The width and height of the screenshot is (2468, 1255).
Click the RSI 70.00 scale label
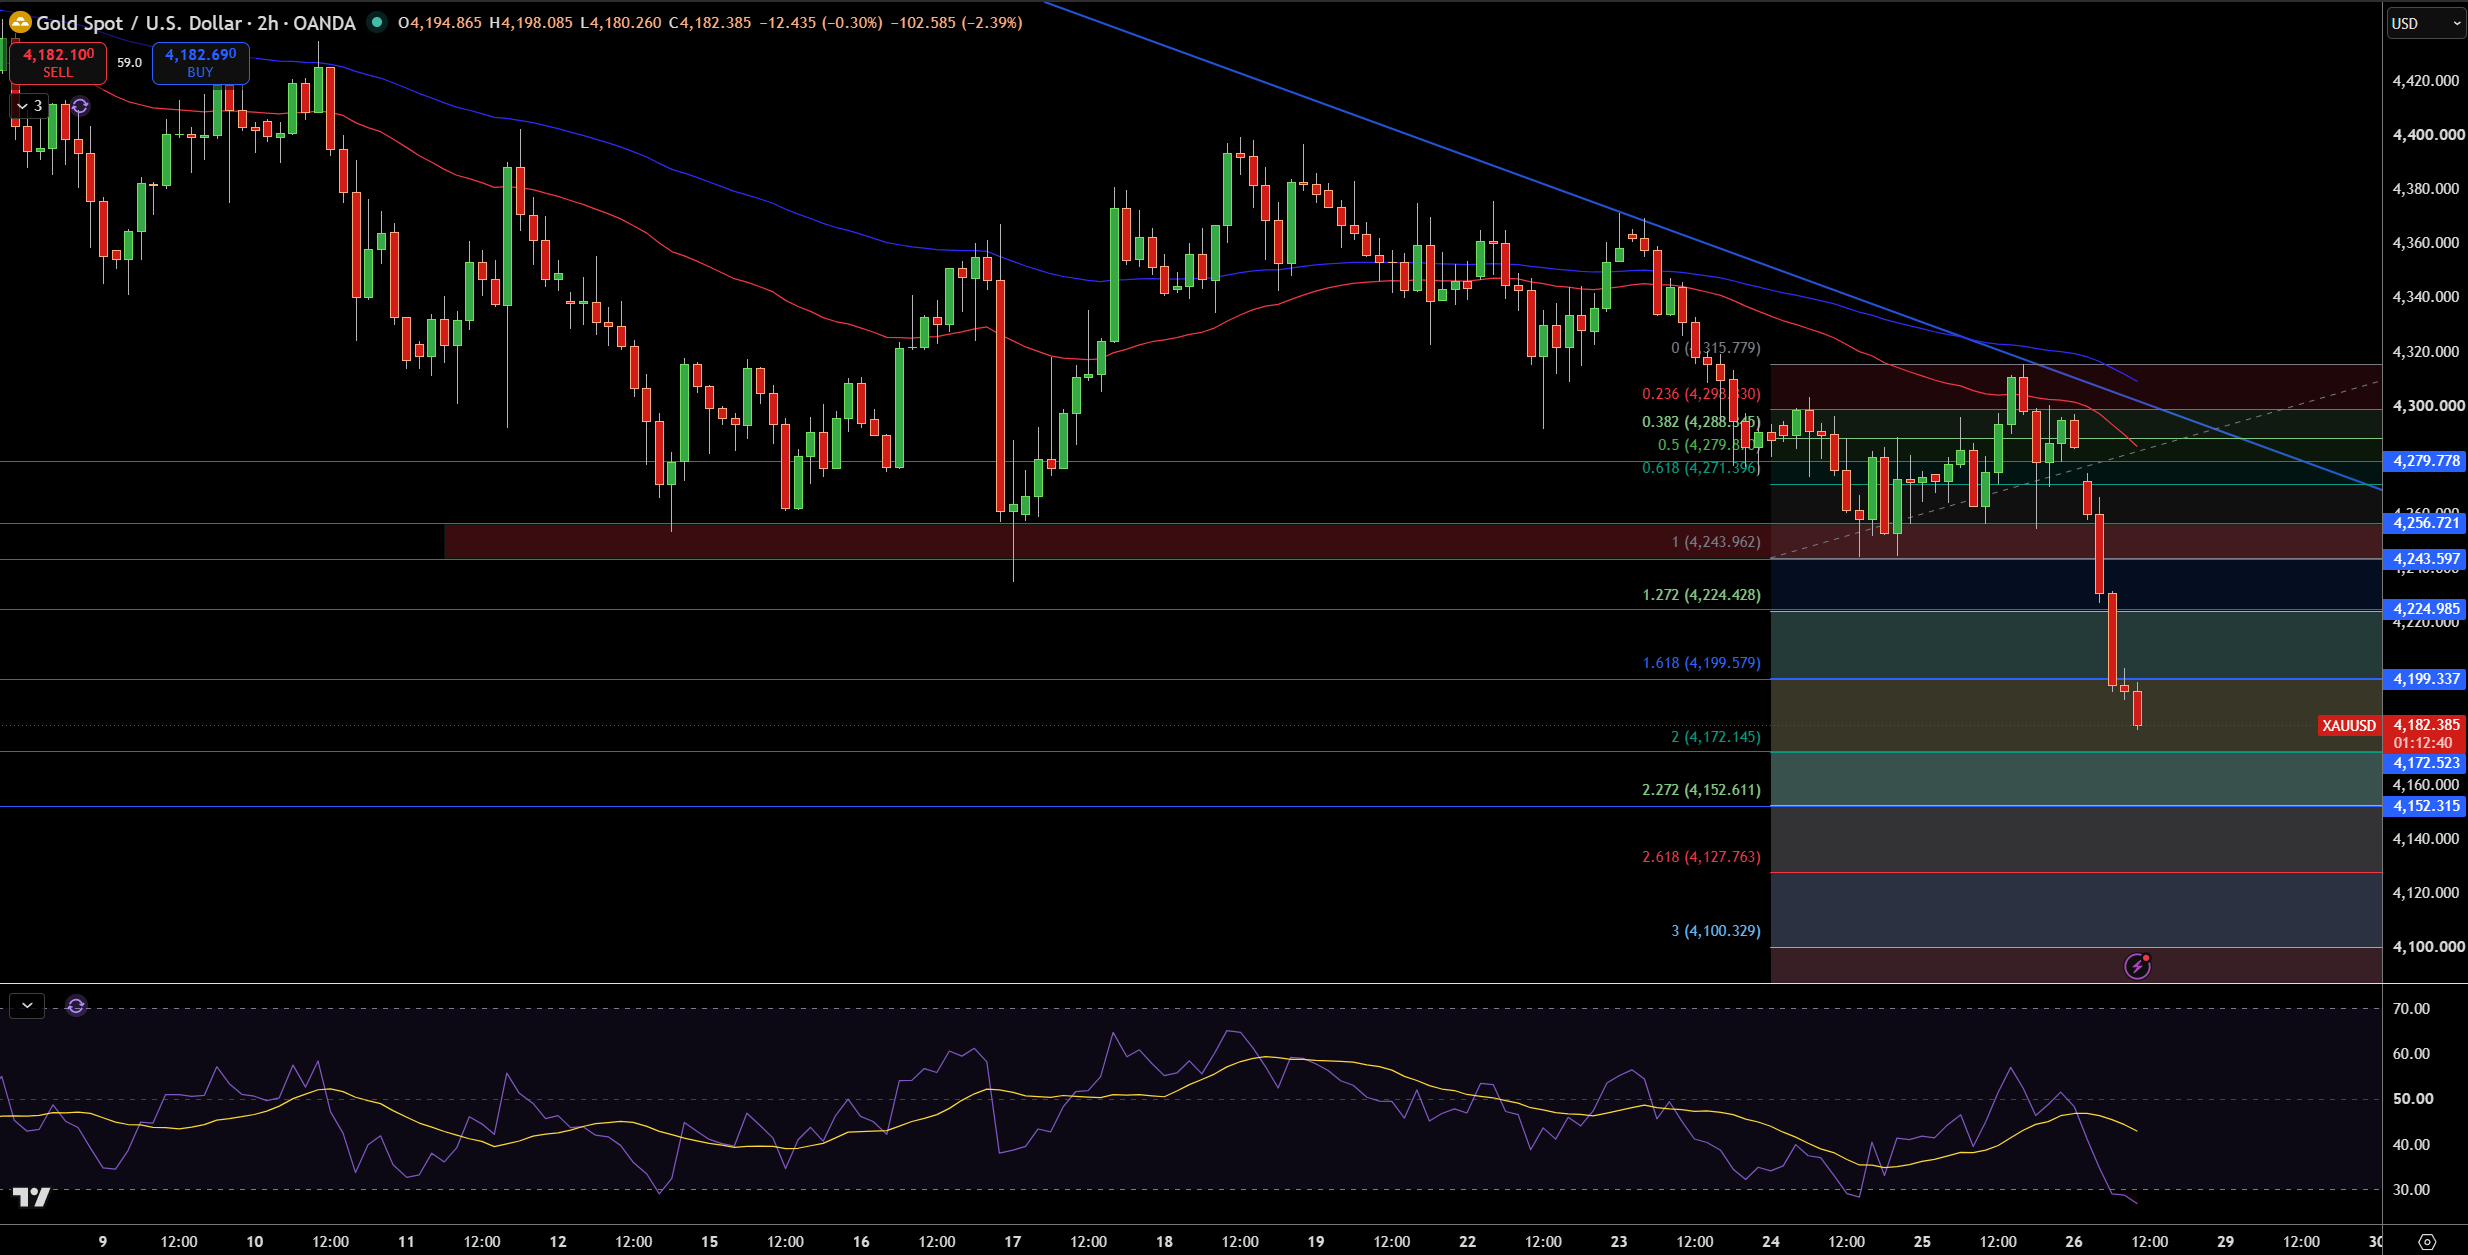click(2411, 1009)
